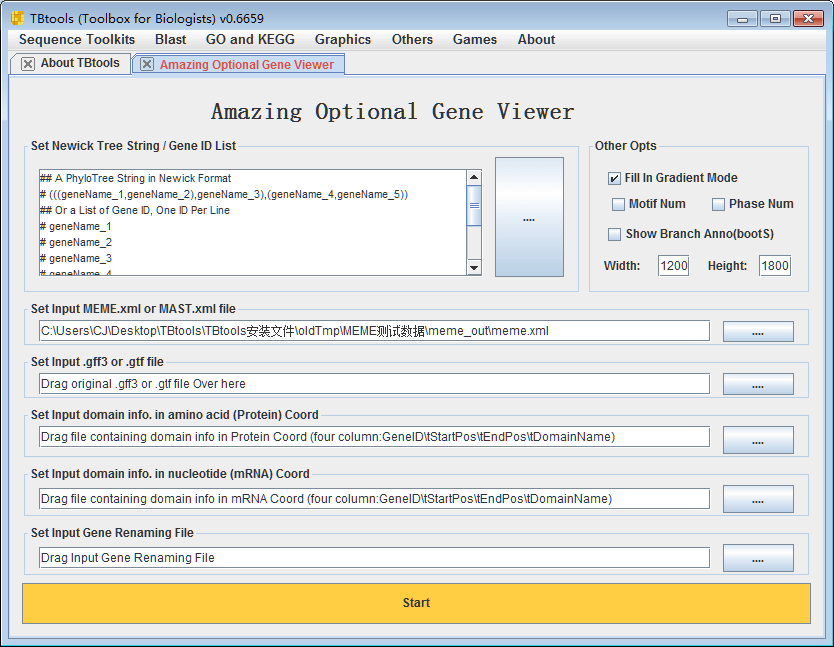834x647 pixels.
Task: Click the '# geneName_2' line in text area
Action: pos(76,242)
